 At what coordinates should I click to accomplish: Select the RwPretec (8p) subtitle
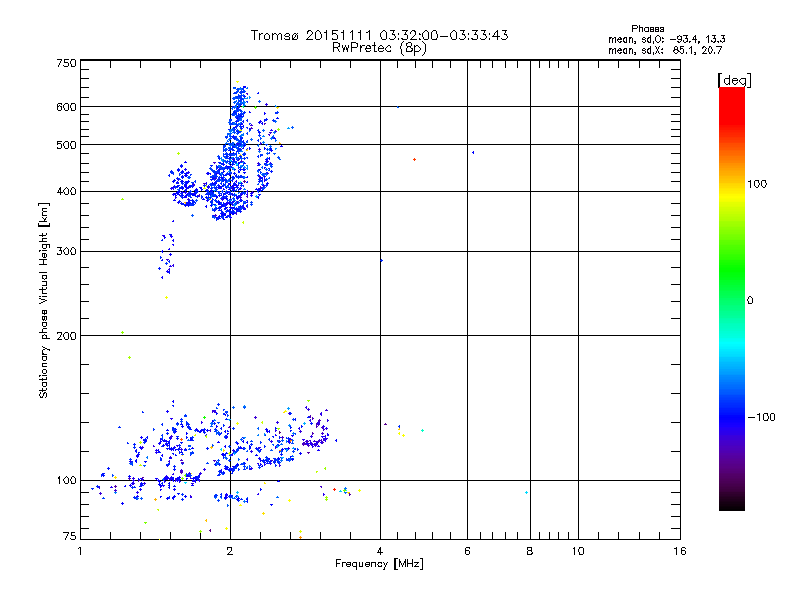point(379,48)
